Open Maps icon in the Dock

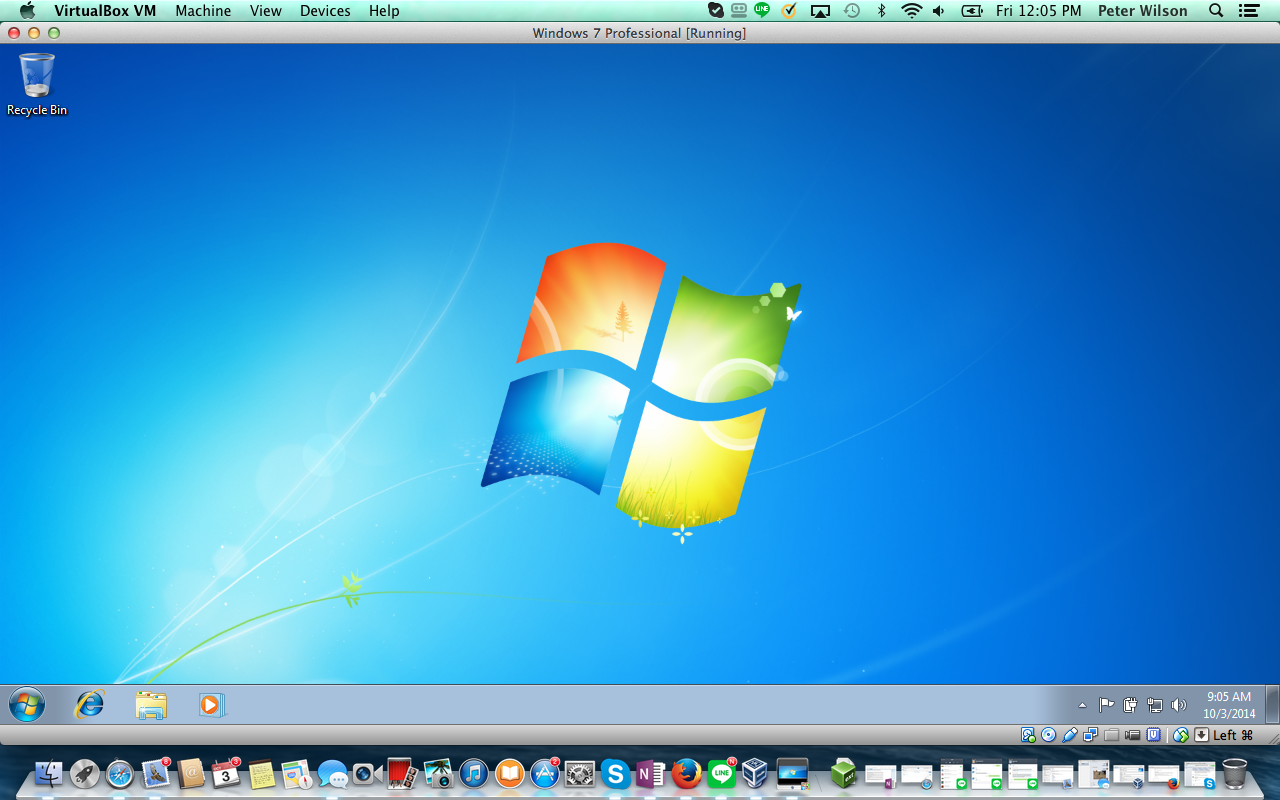pyautogui.click(x=297, y=773)
